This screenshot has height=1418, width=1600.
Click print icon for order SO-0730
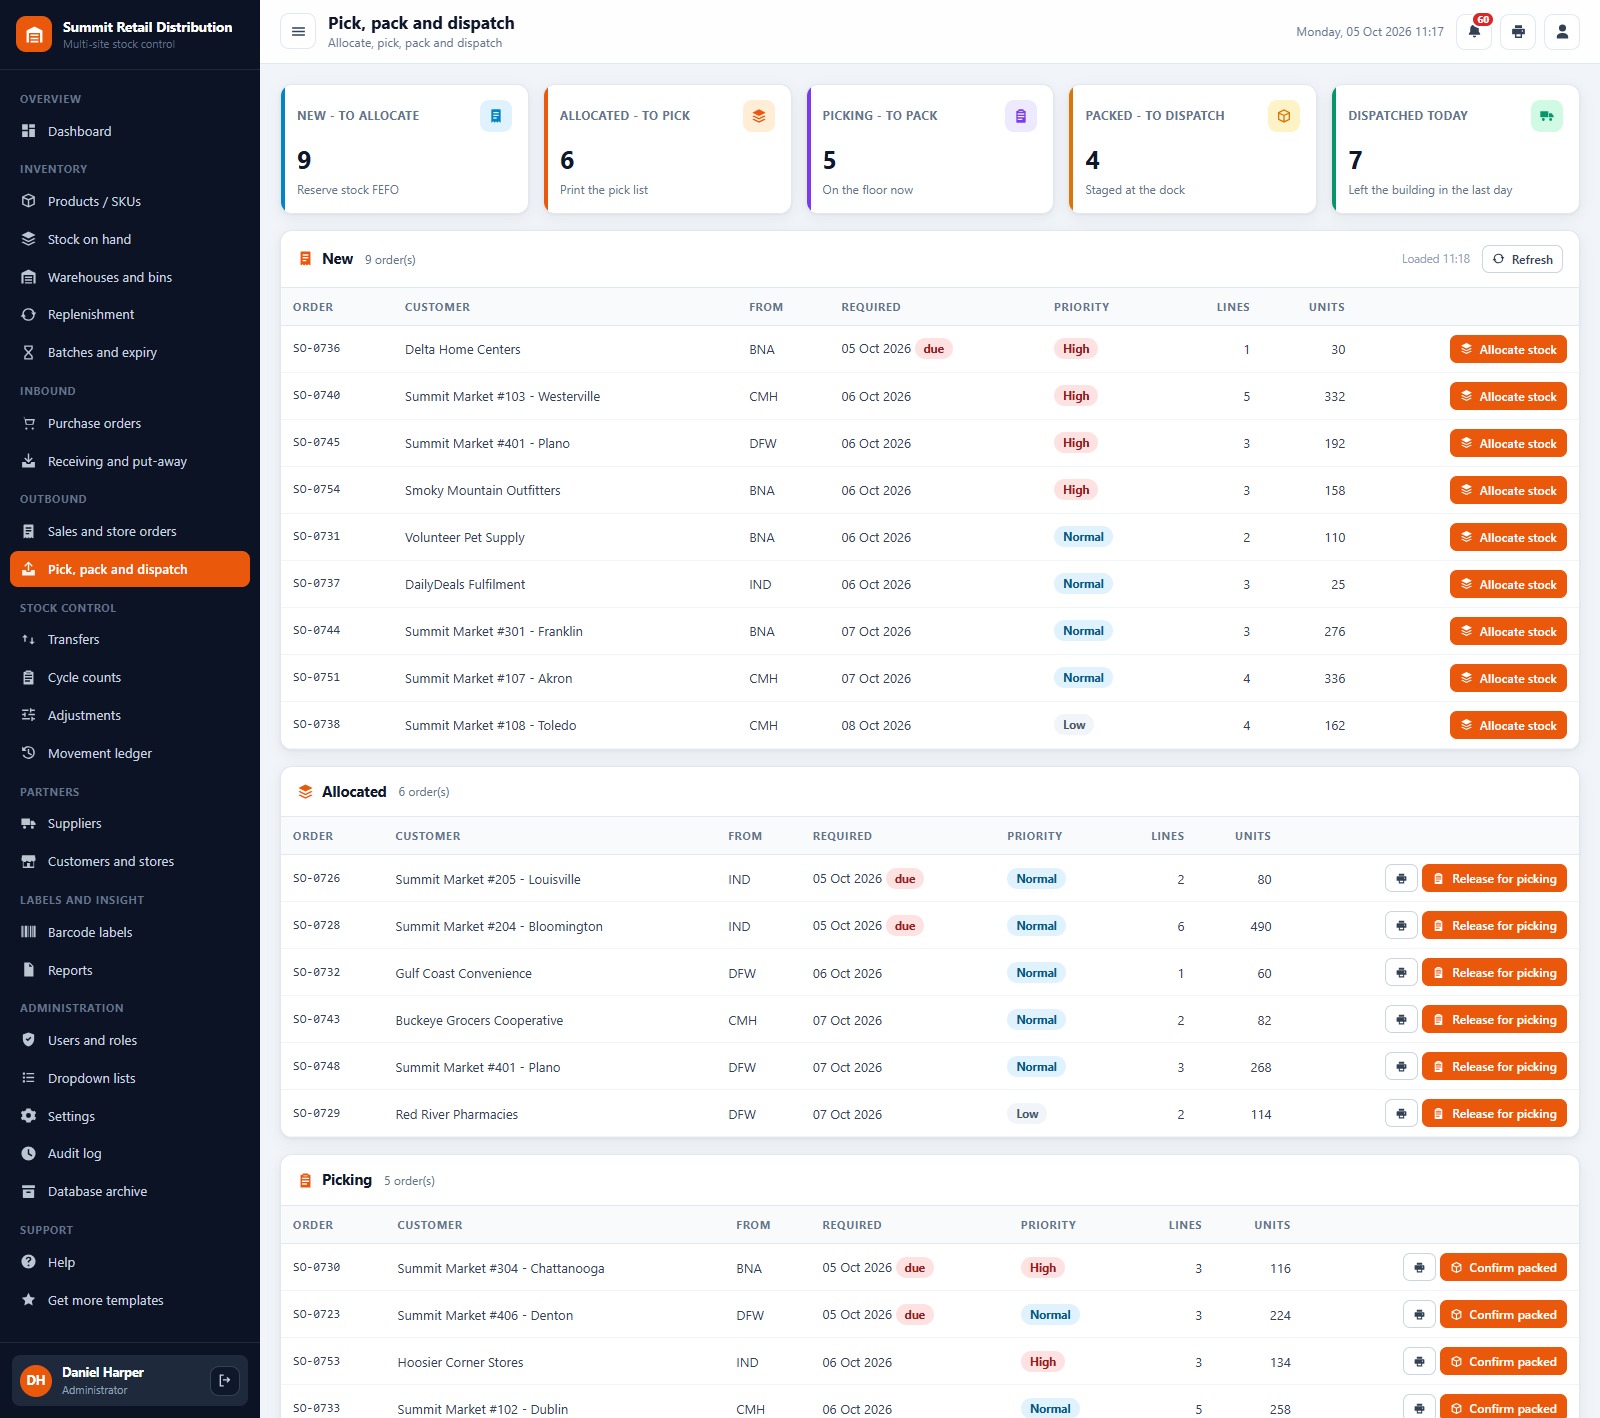coord(1419,1268)
